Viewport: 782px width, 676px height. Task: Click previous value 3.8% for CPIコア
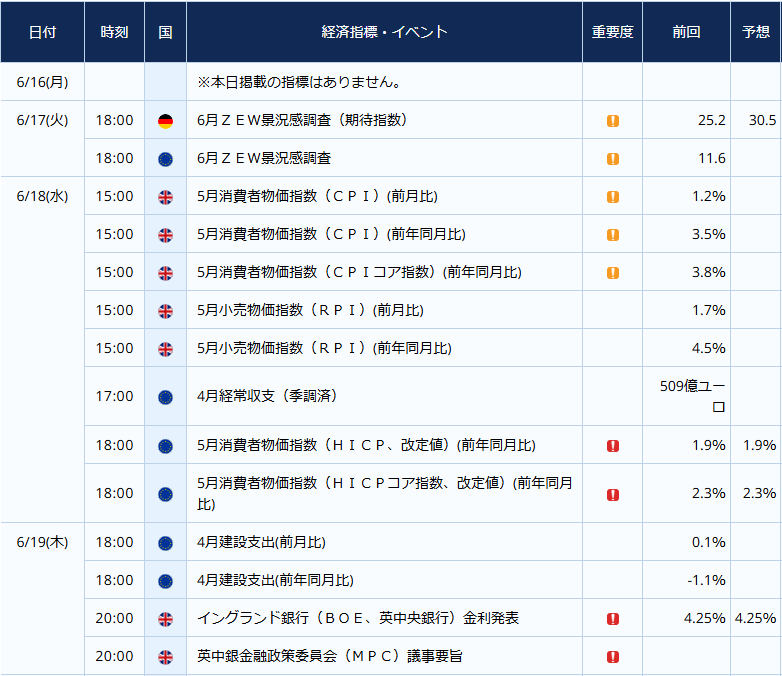click(709, 272)
